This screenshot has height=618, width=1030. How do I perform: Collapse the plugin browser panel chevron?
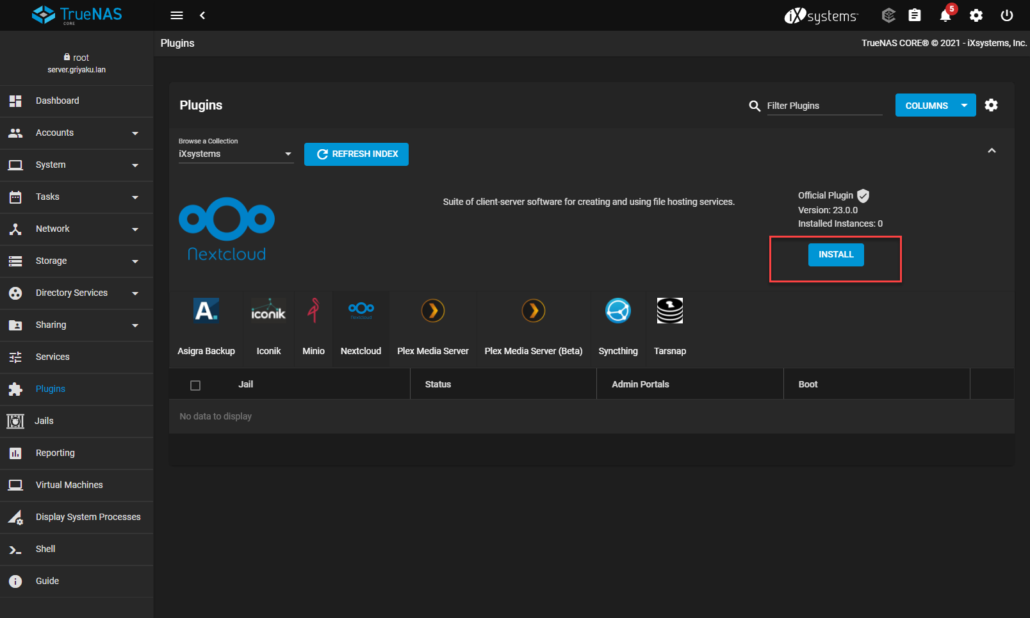point(992,151)
